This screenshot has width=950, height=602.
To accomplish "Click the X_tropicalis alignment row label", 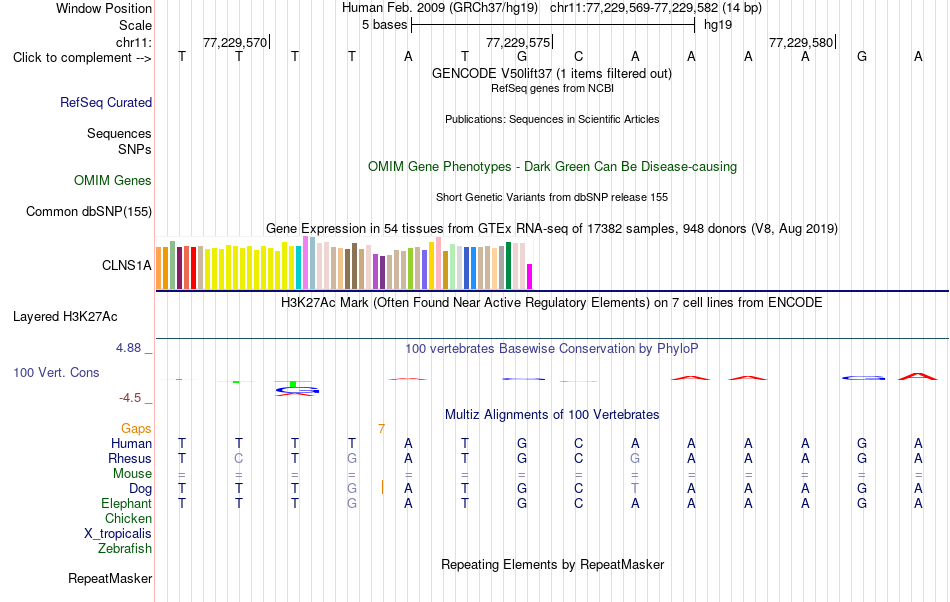I will point(118,534).
